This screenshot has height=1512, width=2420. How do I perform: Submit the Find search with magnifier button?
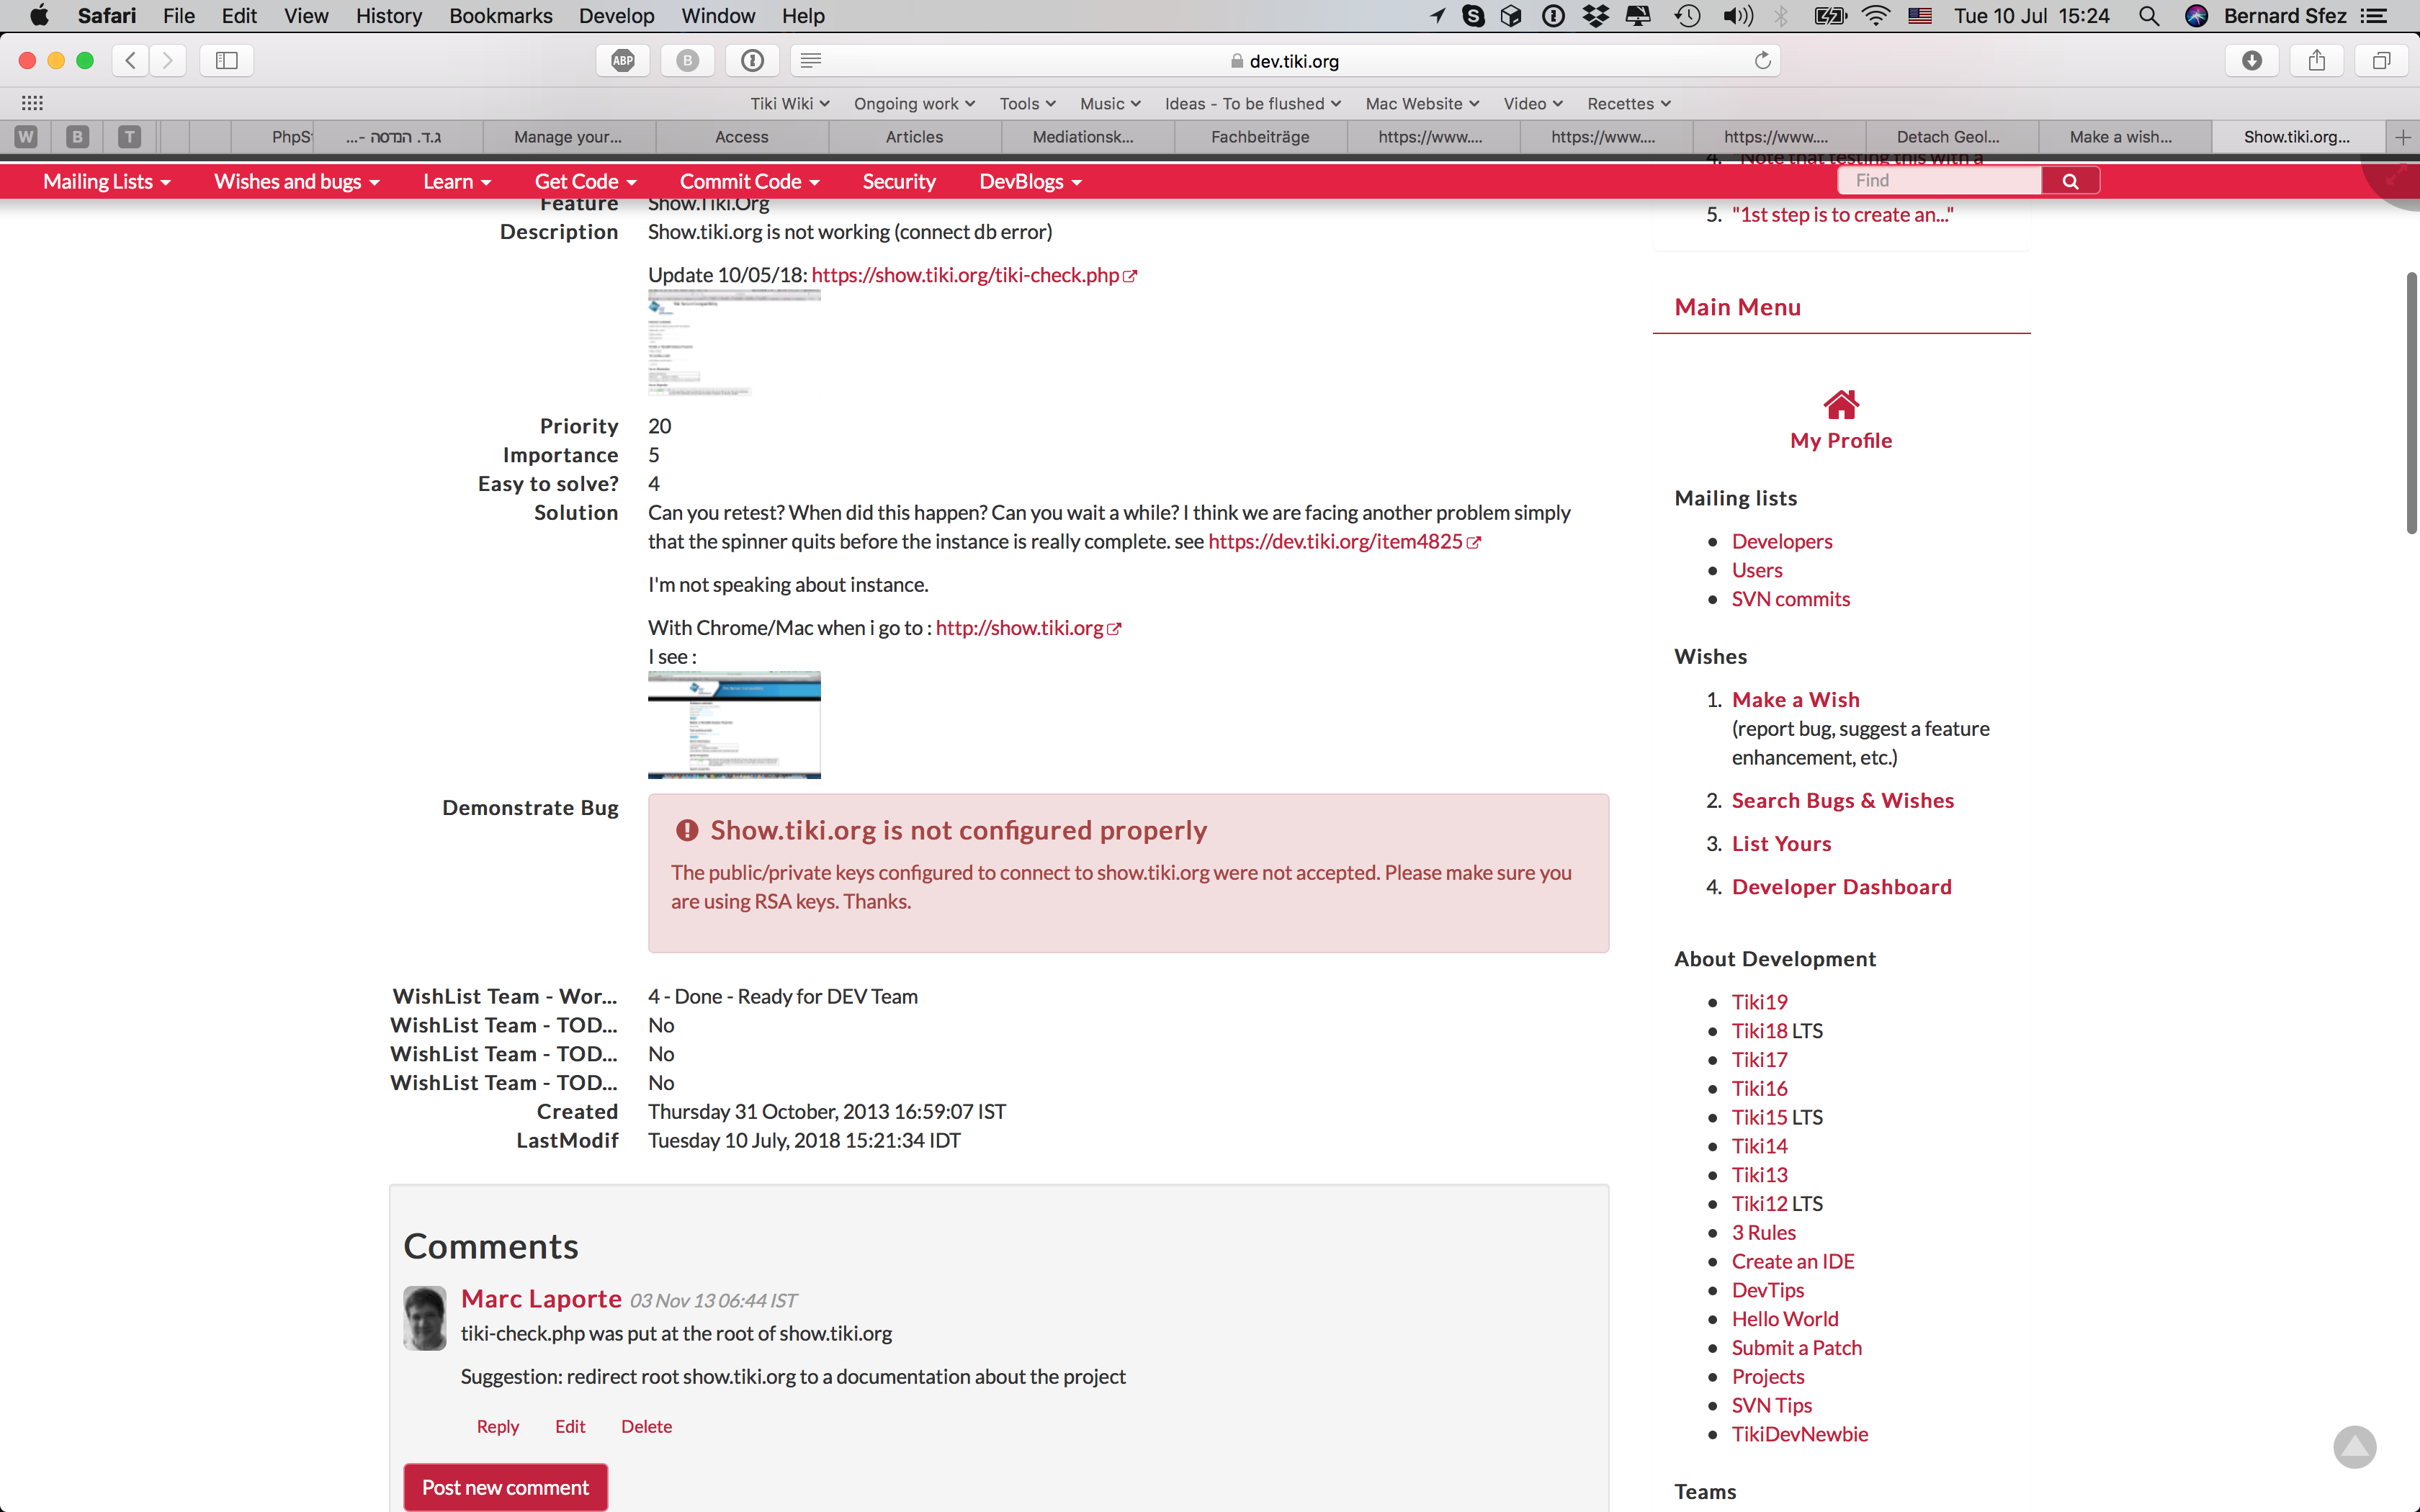(x=2070, y=181)
